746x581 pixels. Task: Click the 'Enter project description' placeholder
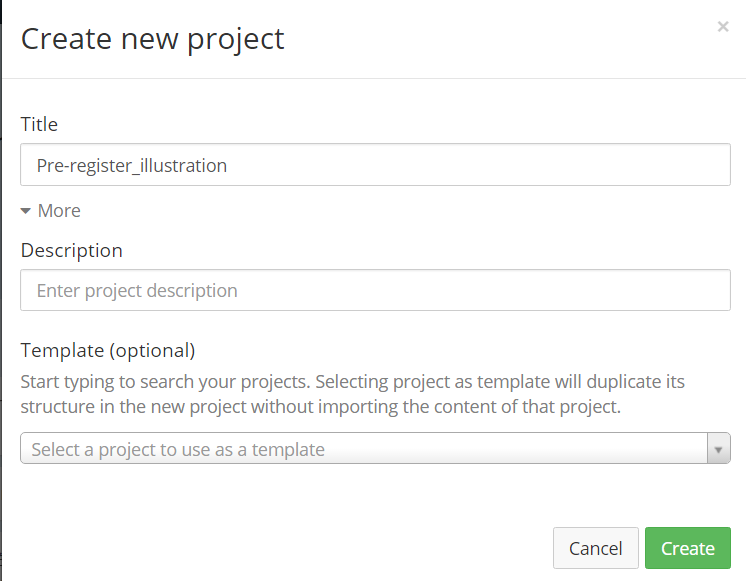tap(137, 291)
